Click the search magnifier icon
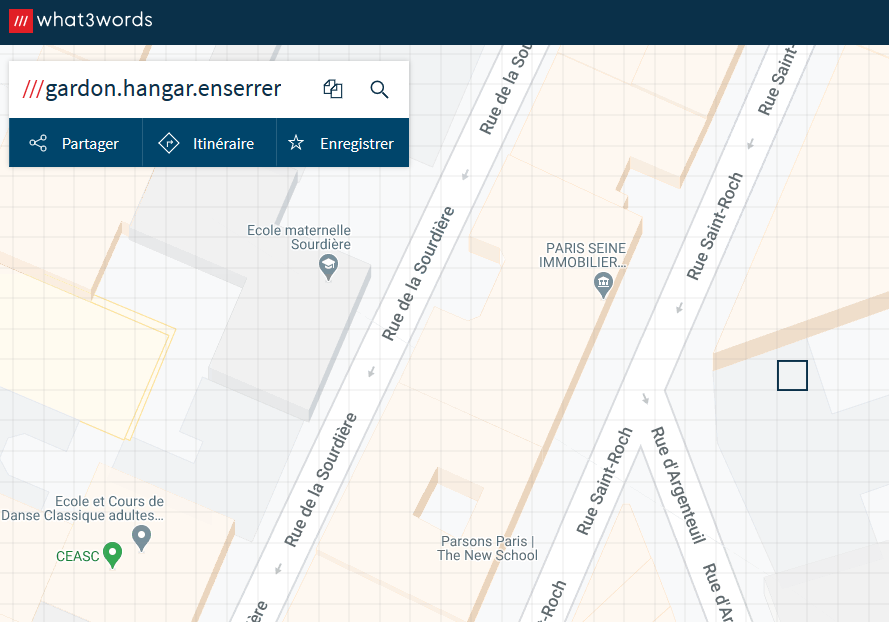The height and width of the screenshot is (622, 889). pos(379,89)
